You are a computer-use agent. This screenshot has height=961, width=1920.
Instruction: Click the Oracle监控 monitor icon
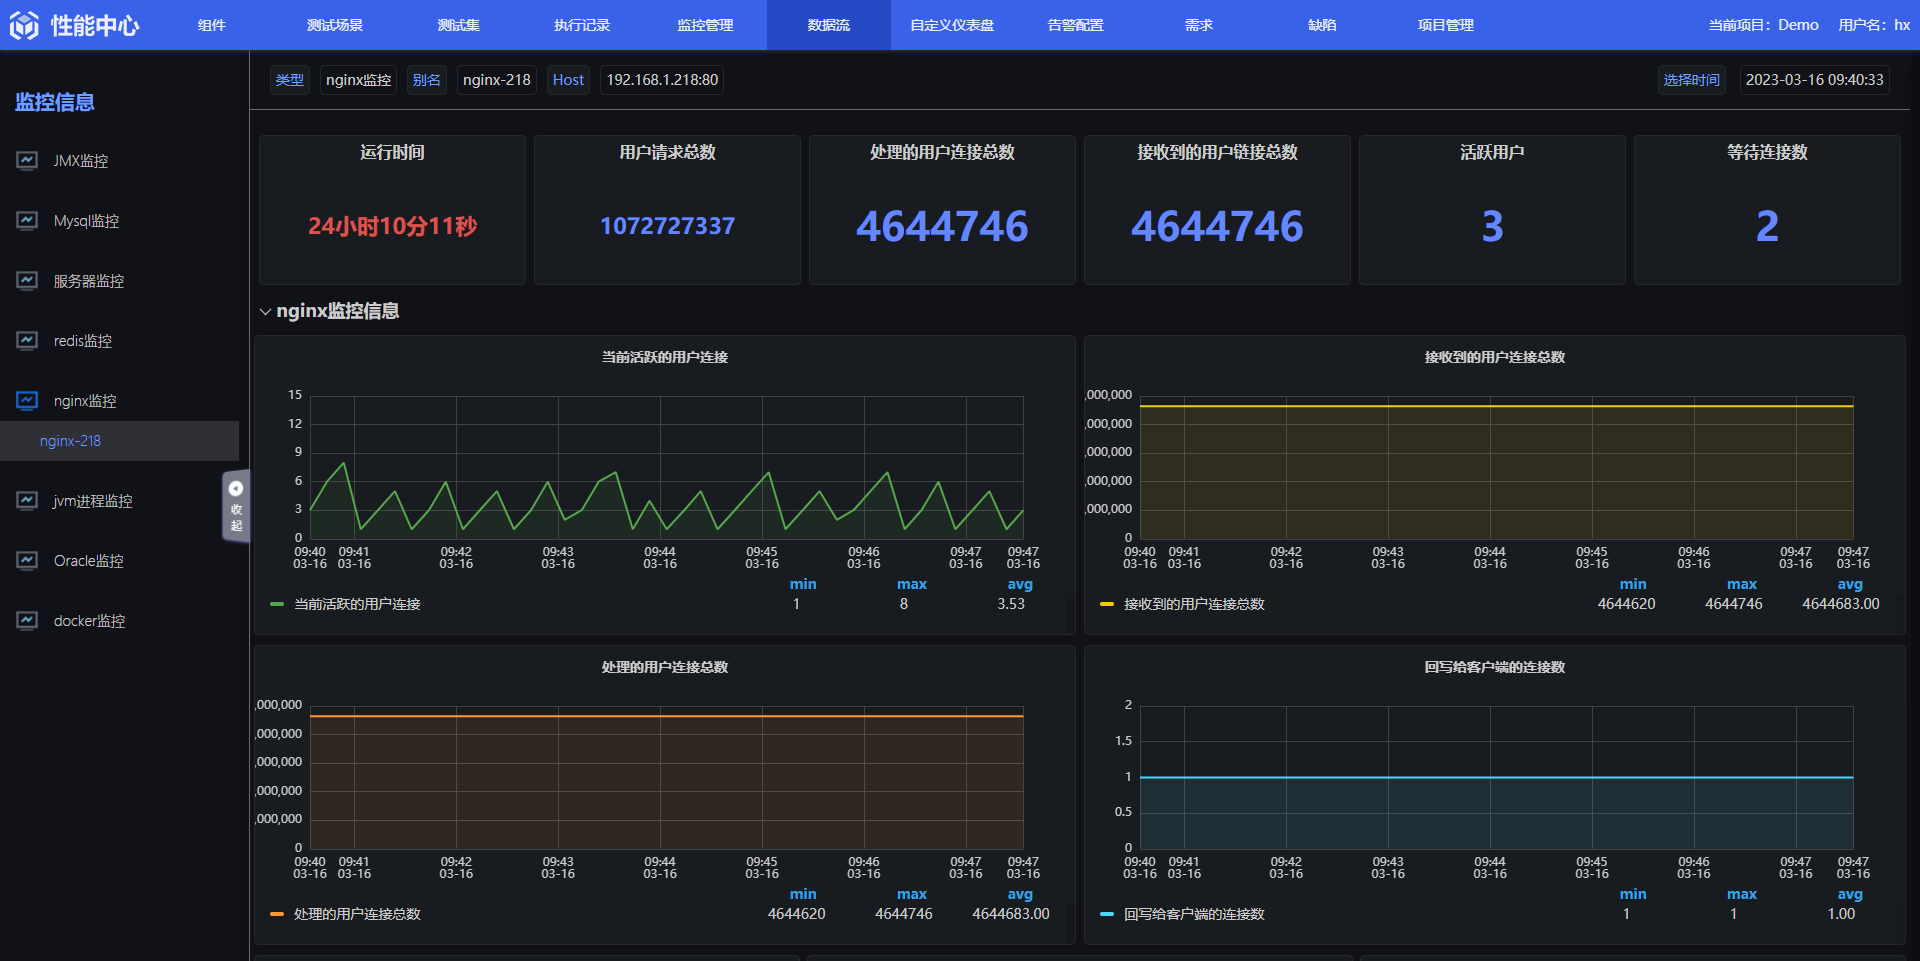coord(27,560)
